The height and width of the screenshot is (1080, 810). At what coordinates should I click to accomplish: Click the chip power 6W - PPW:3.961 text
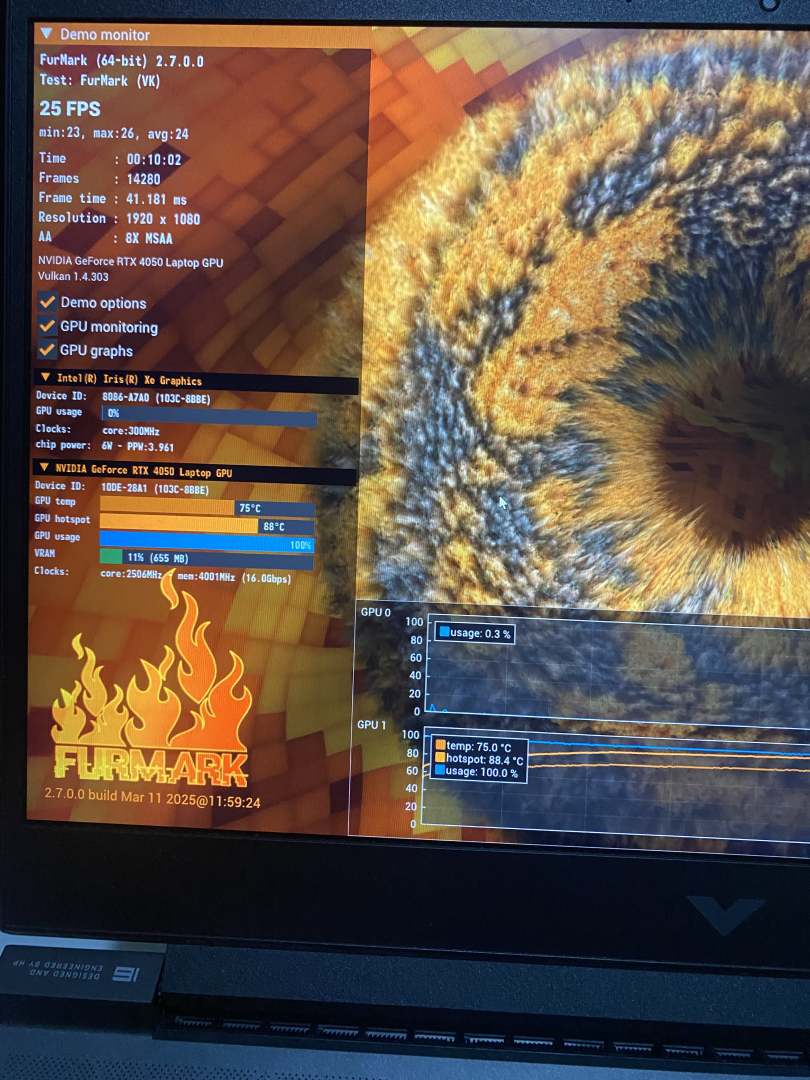pos(138,447)
